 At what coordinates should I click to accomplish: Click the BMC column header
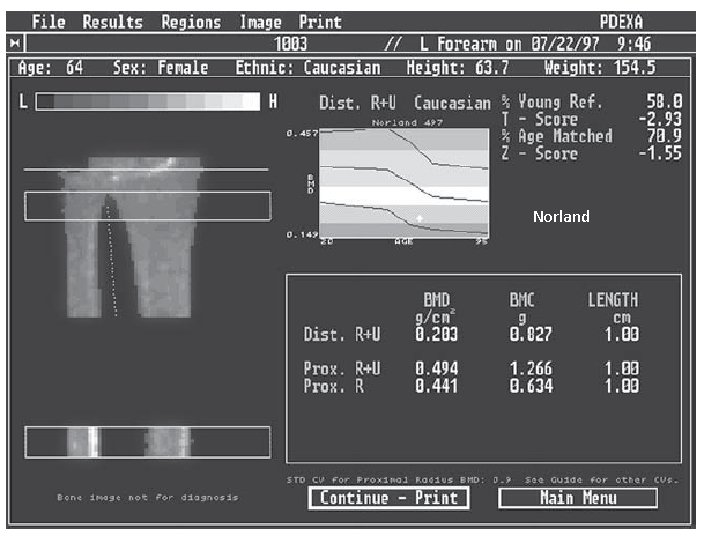(x=522, y=300)
